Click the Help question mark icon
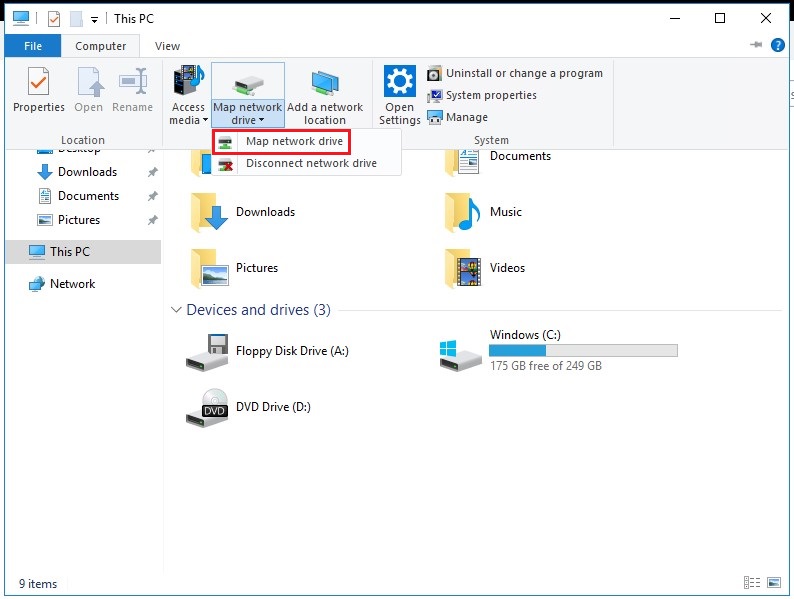794x599 pixels. pos(777,45)
